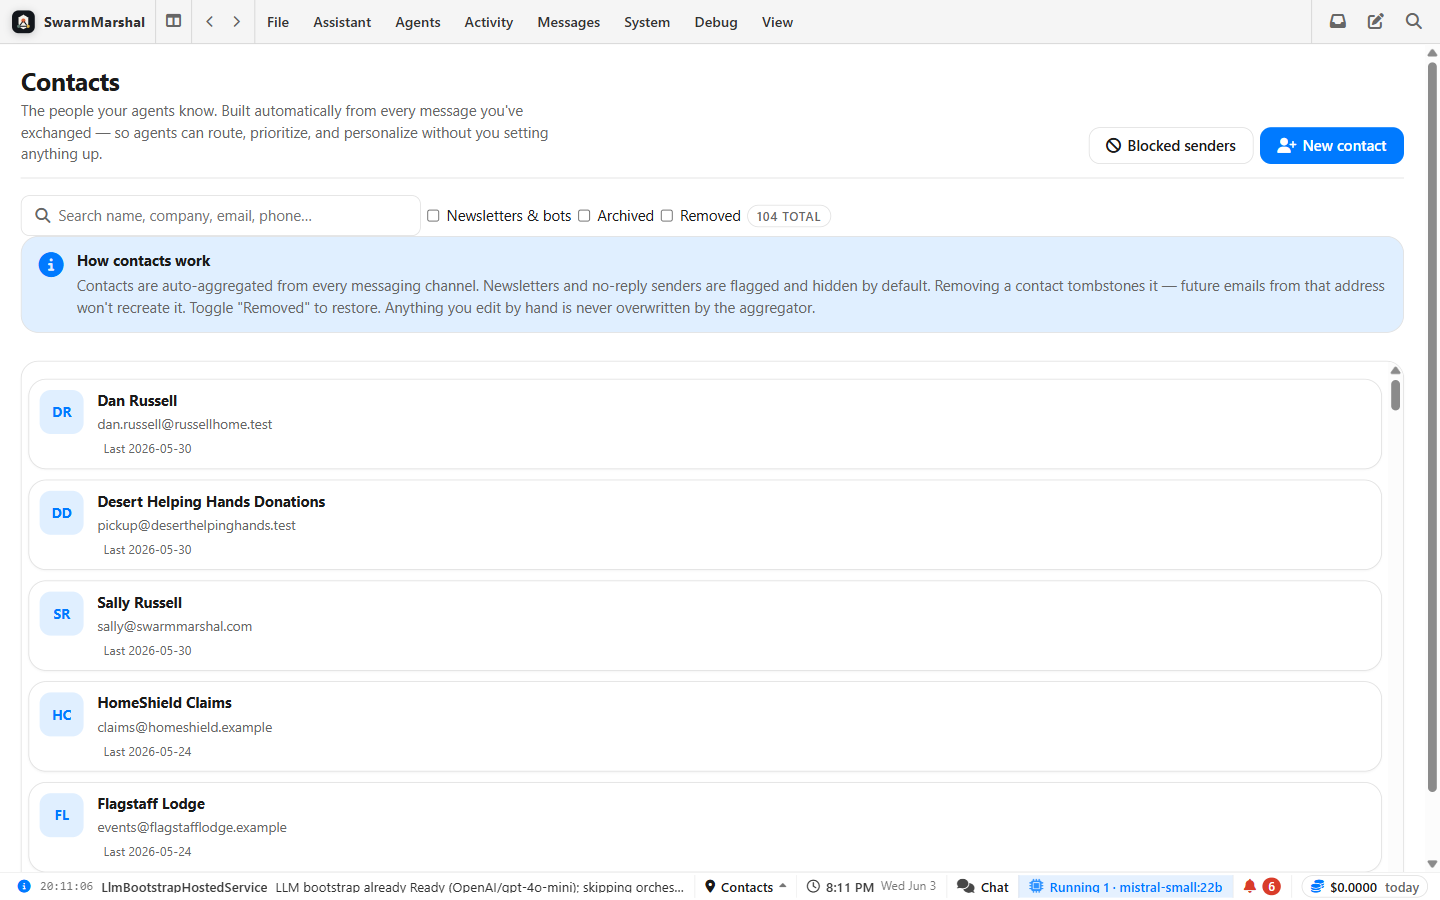Open the Debug menu

click(x=716, y=22)
